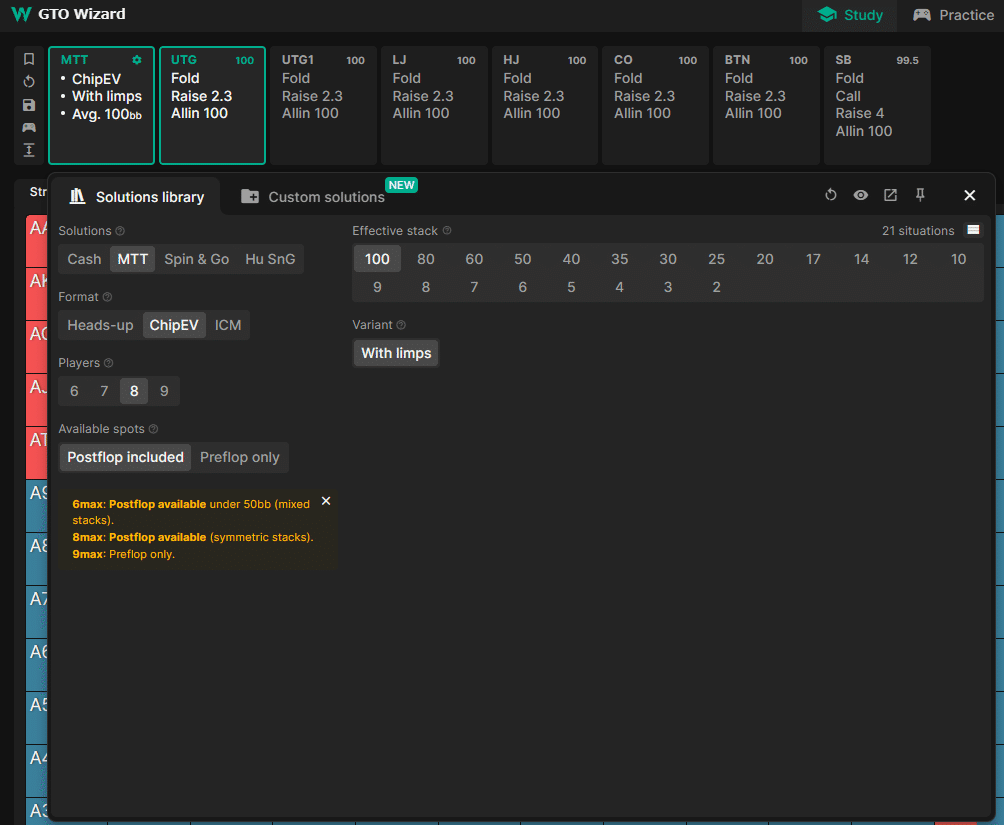Enable Preflop only available spots
Screen dimensions: 1004x825
coord(239,457)
